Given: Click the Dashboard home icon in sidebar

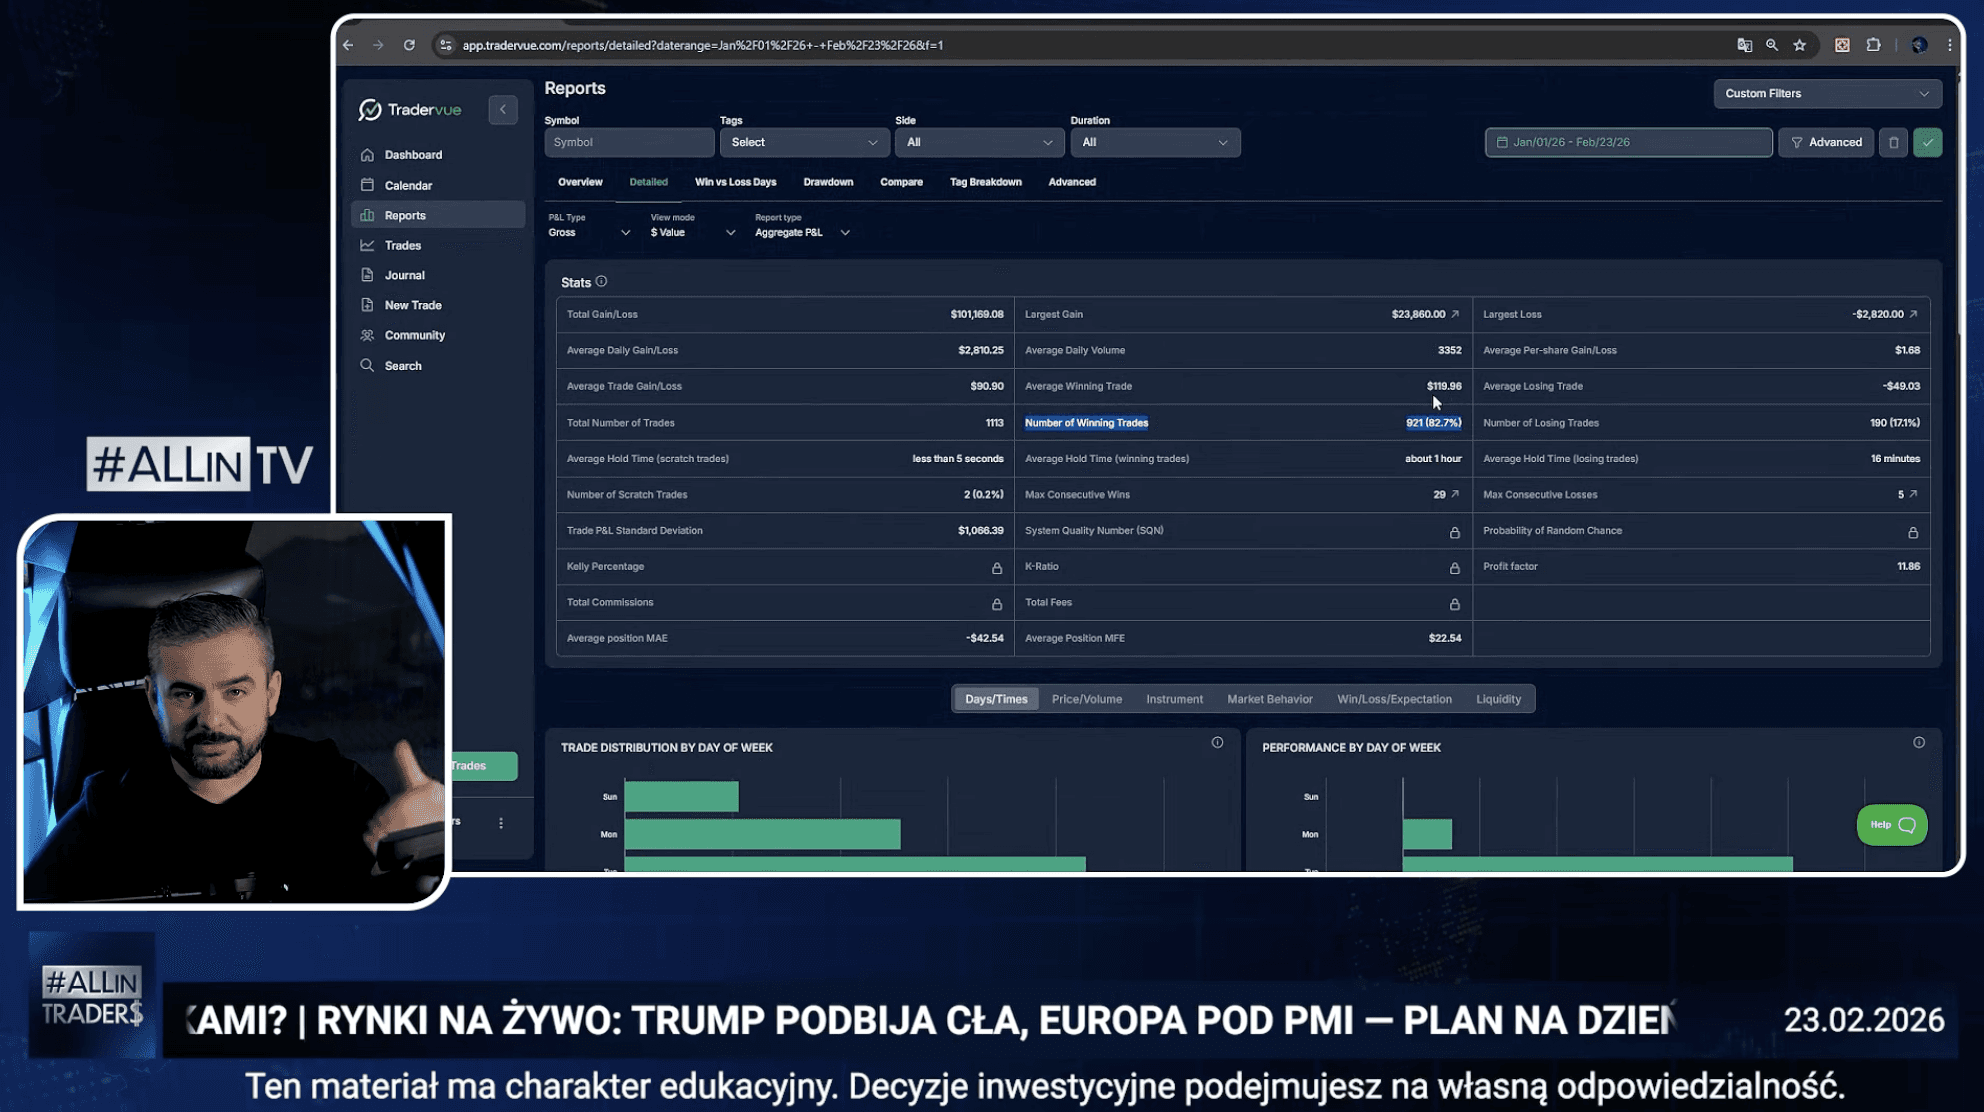Looking at the screenshot, I should 367,155.
